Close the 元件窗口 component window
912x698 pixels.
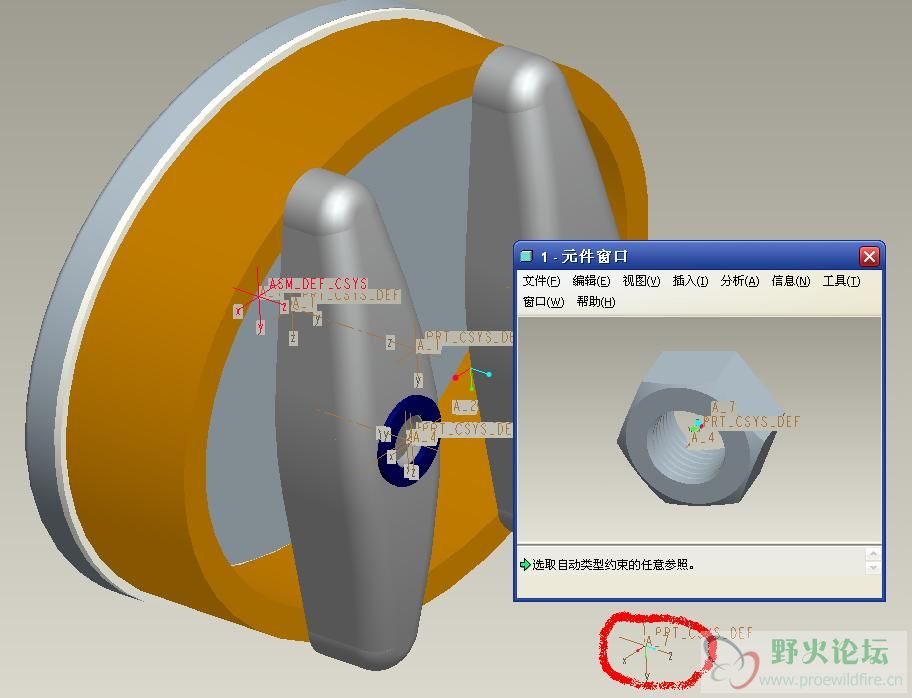coord(869,257)
